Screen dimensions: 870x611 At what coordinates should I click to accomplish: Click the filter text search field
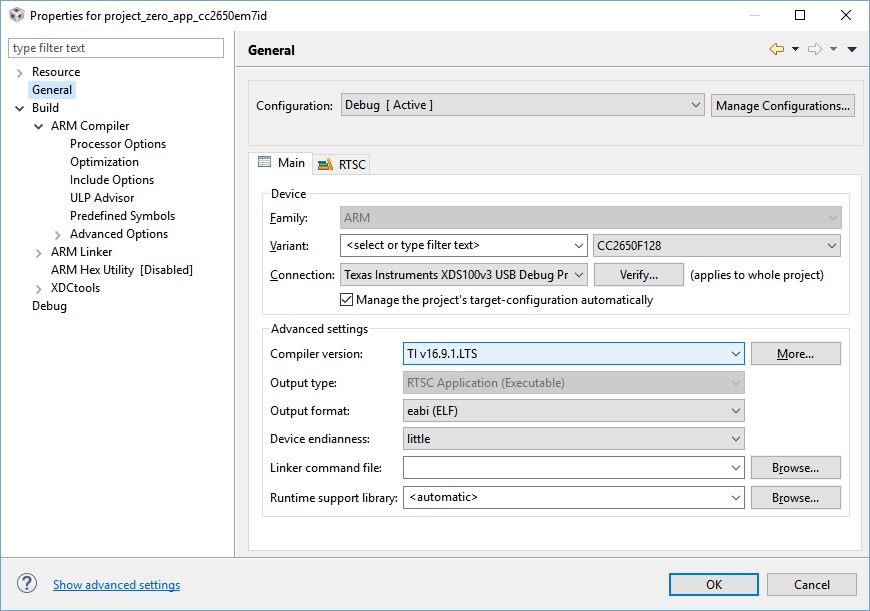(116, 48)
